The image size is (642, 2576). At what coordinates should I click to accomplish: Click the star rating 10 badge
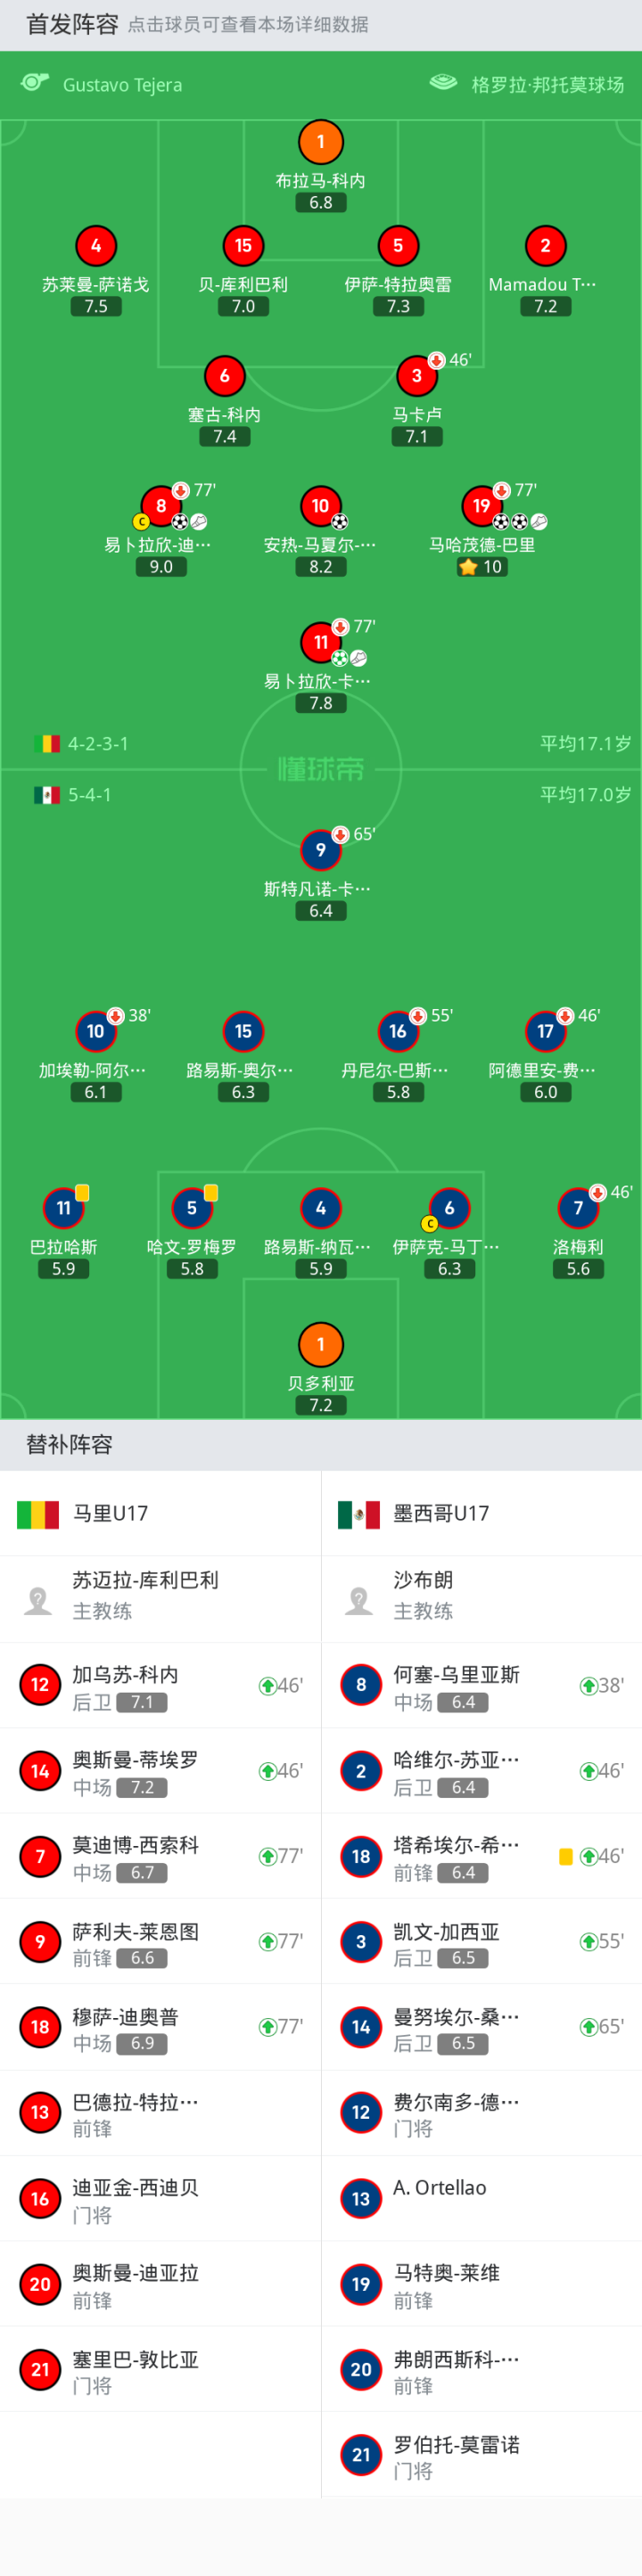(482, 567)
